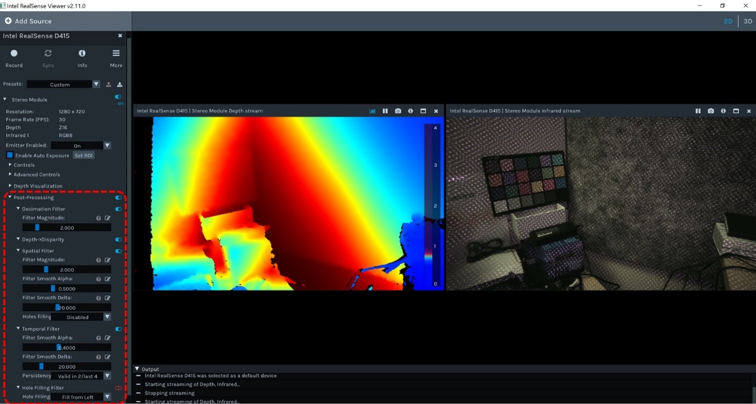Toggle the Stereo Module on/off switch

tap(118, 99)
